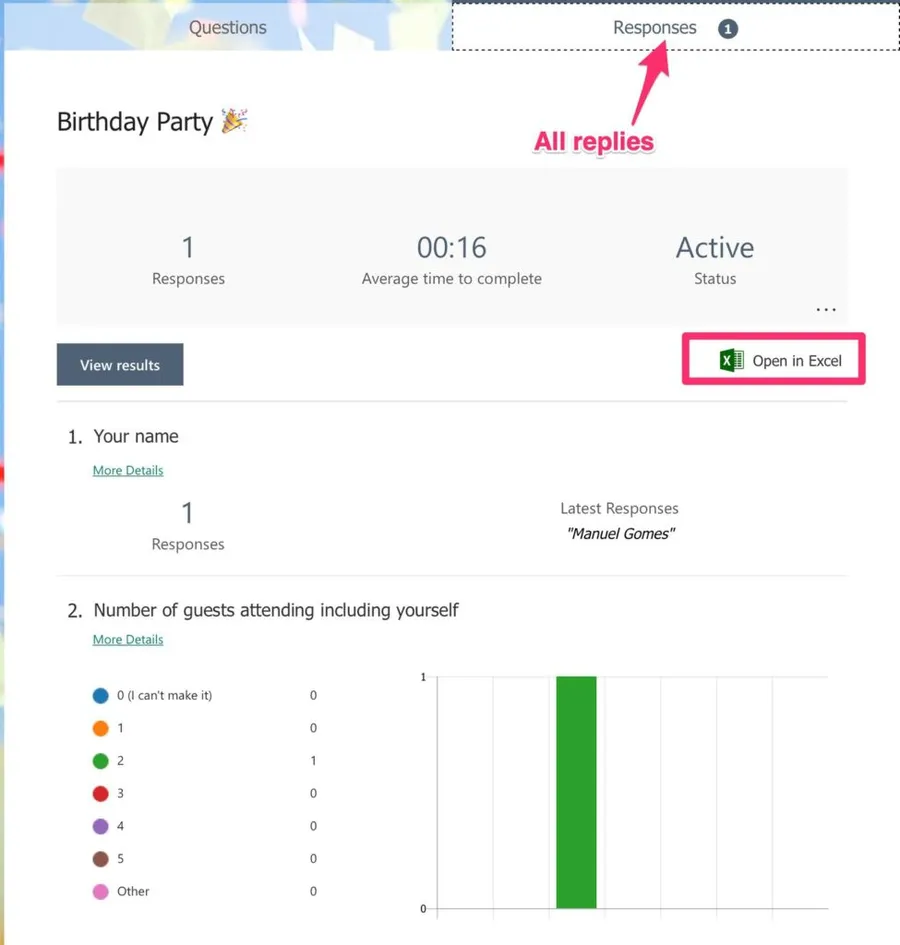Click the brown legend dot for 5
The width and height of the screenshot is (900, 945).
[x=100, y=859]
